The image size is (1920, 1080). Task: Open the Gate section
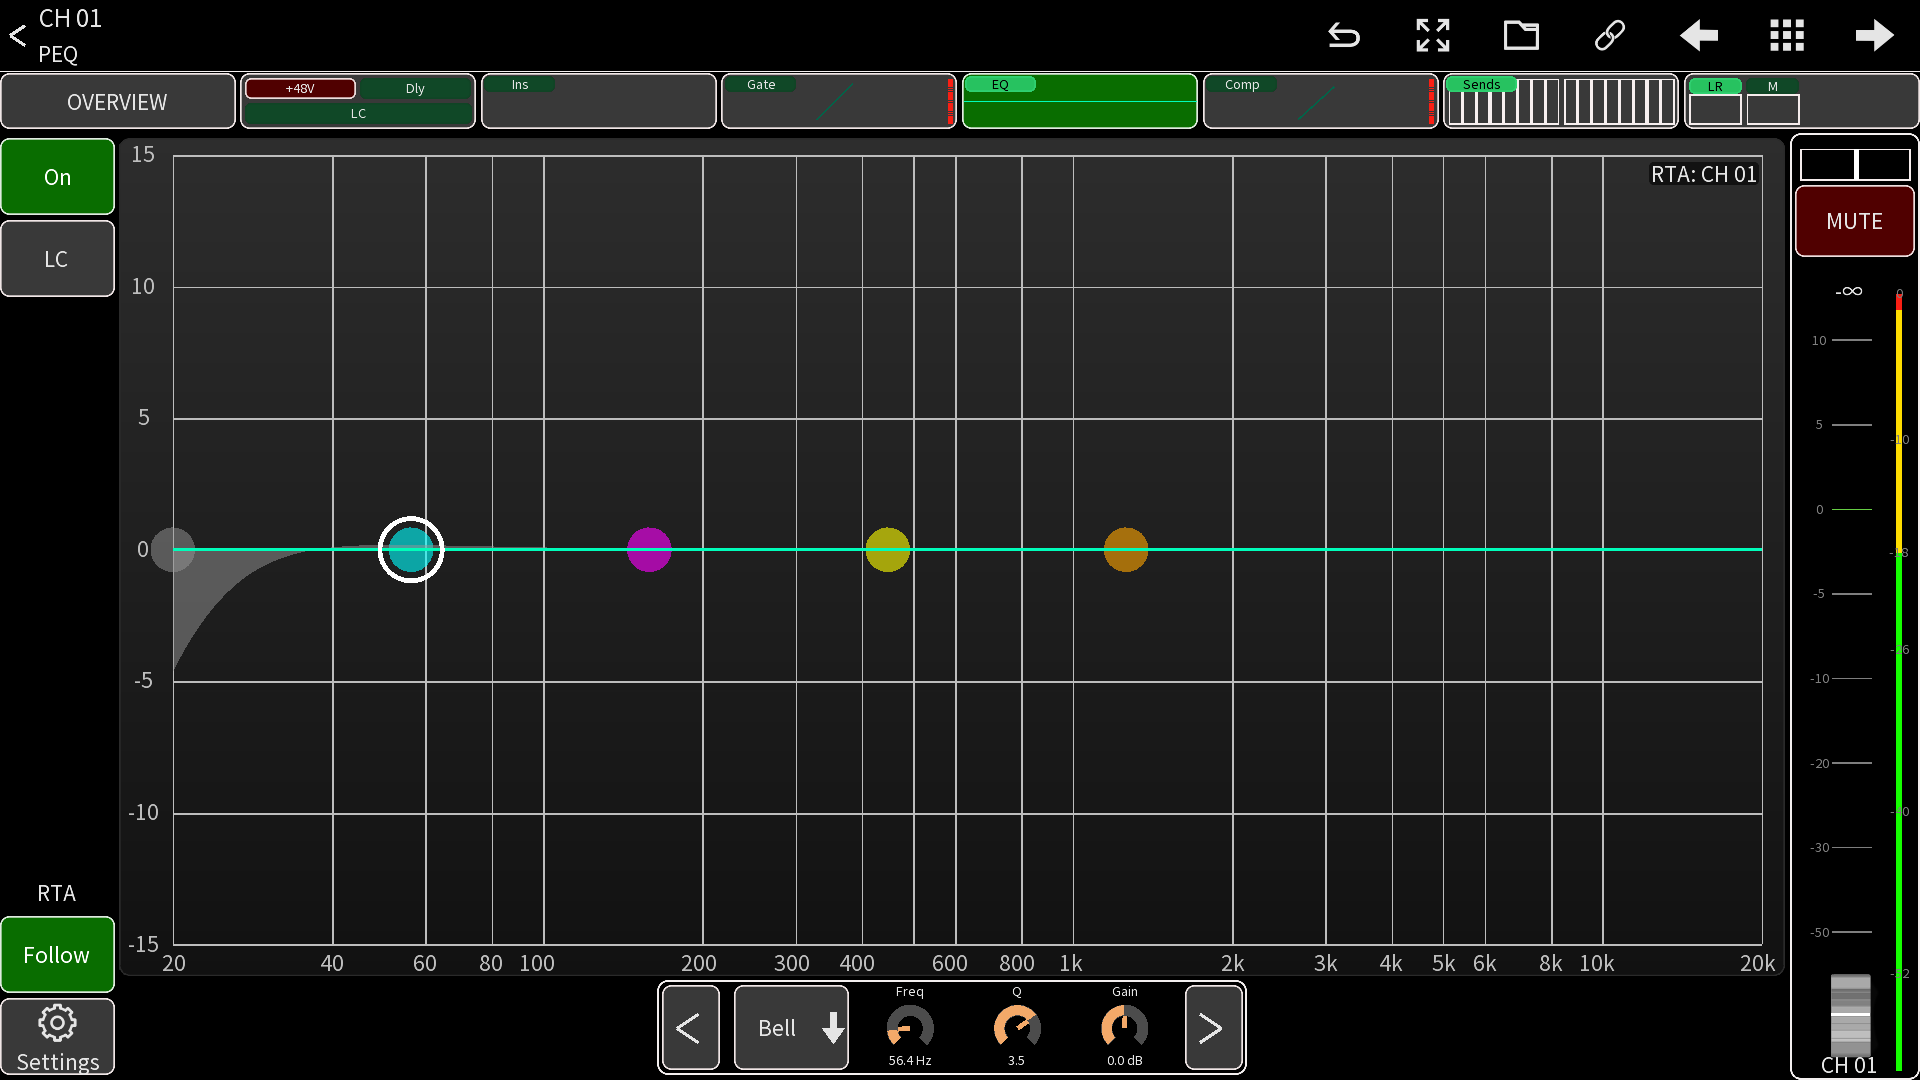pyautogui.click(x=838, y=101)
